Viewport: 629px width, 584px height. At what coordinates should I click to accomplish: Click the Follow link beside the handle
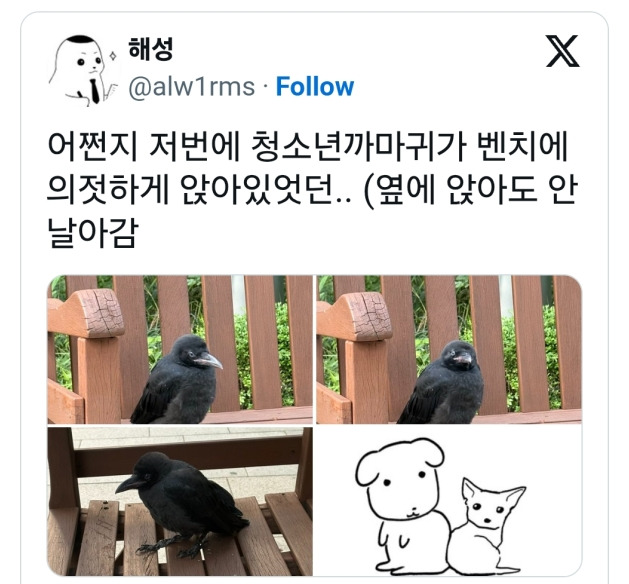315,87
